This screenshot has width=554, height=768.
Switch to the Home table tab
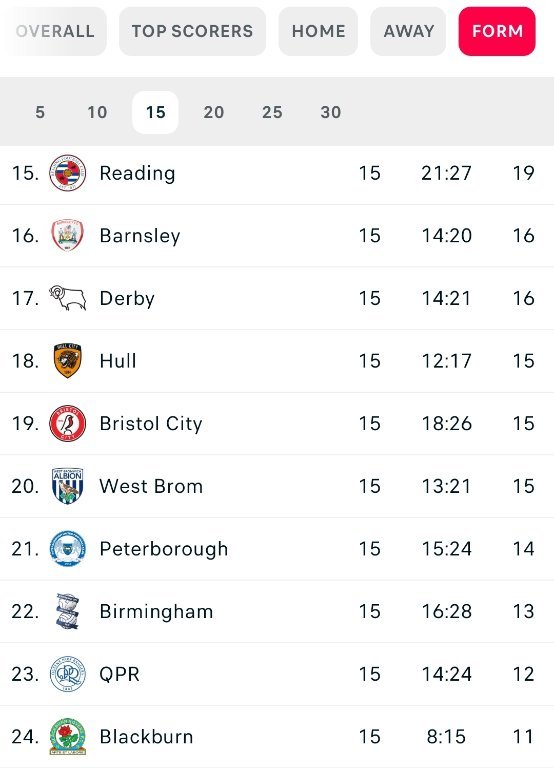318,31
